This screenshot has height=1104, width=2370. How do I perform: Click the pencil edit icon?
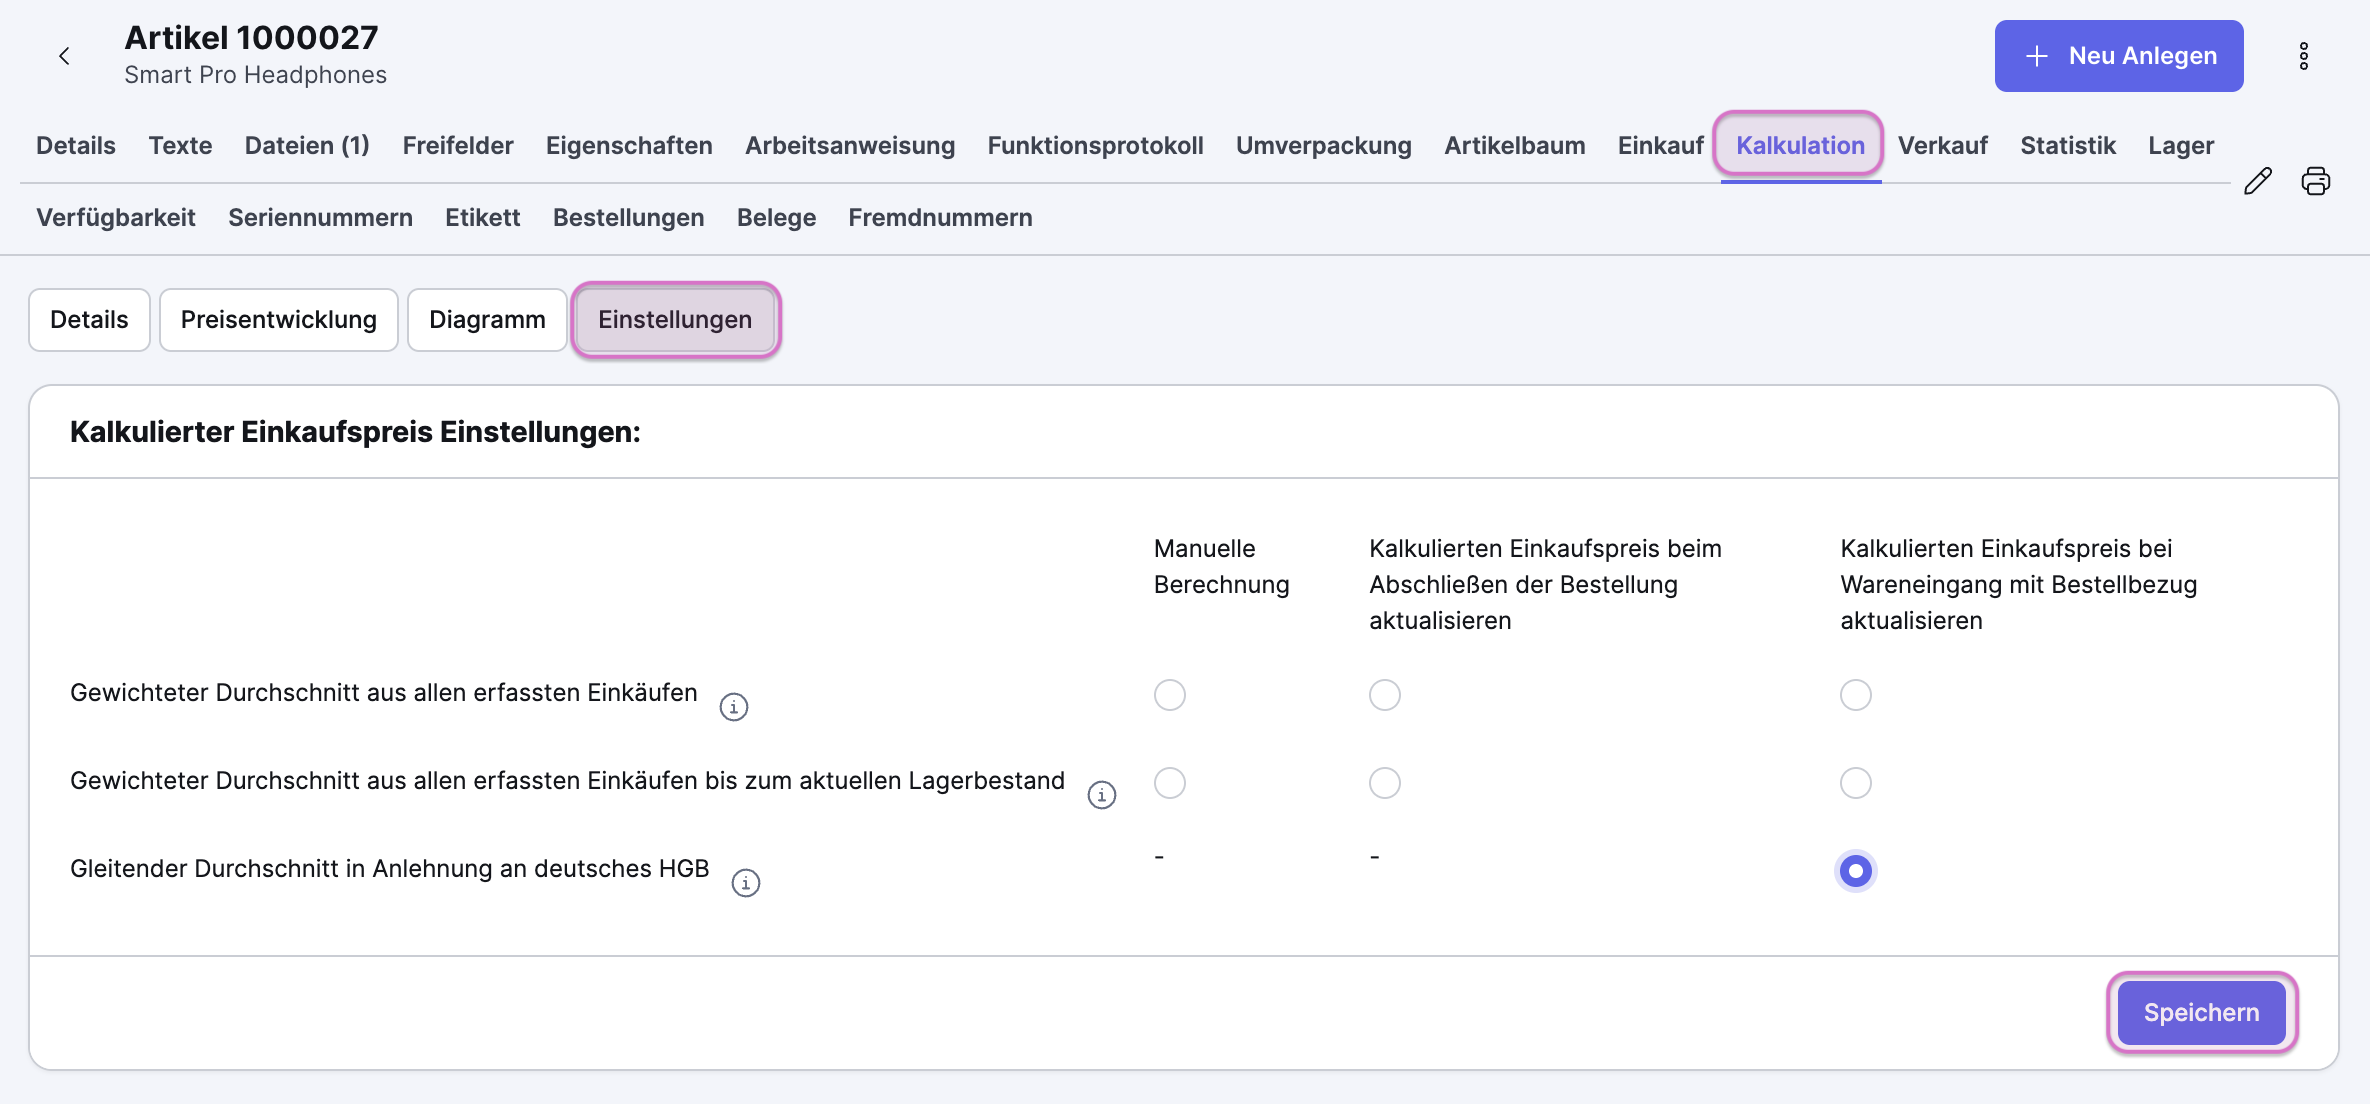point(2258,181)
